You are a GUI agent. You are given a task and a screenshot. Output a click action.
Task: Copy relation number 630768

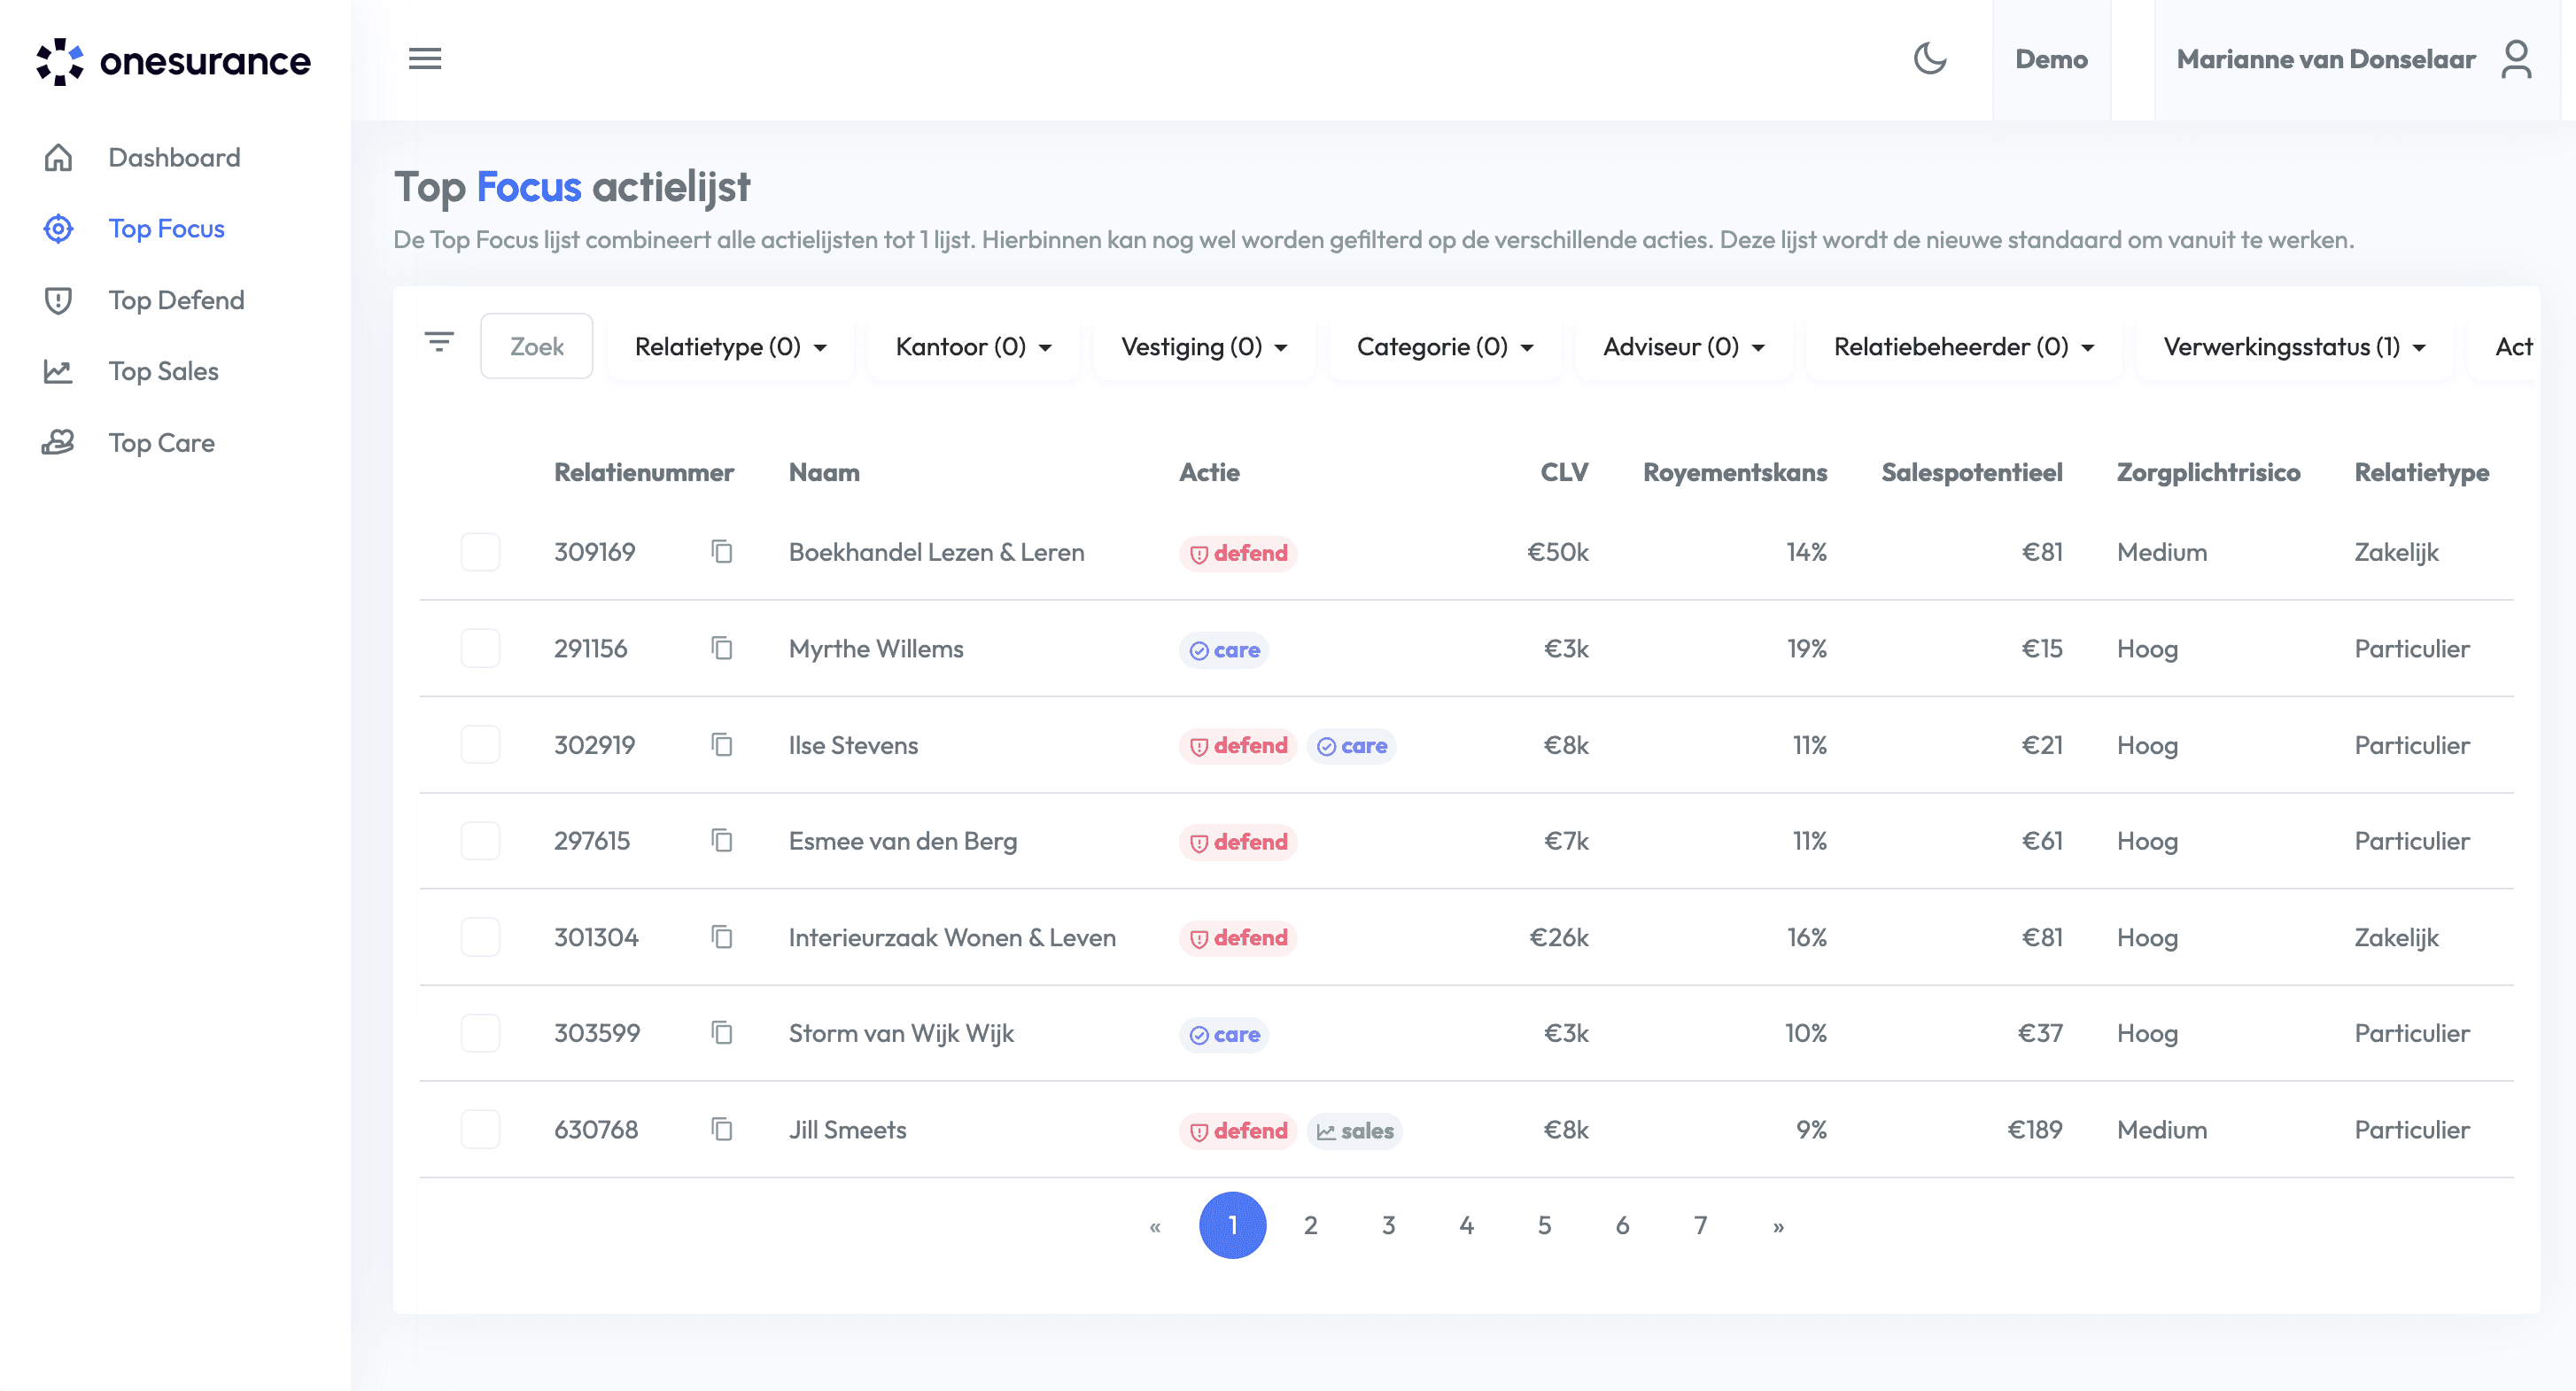[722, 1129]
